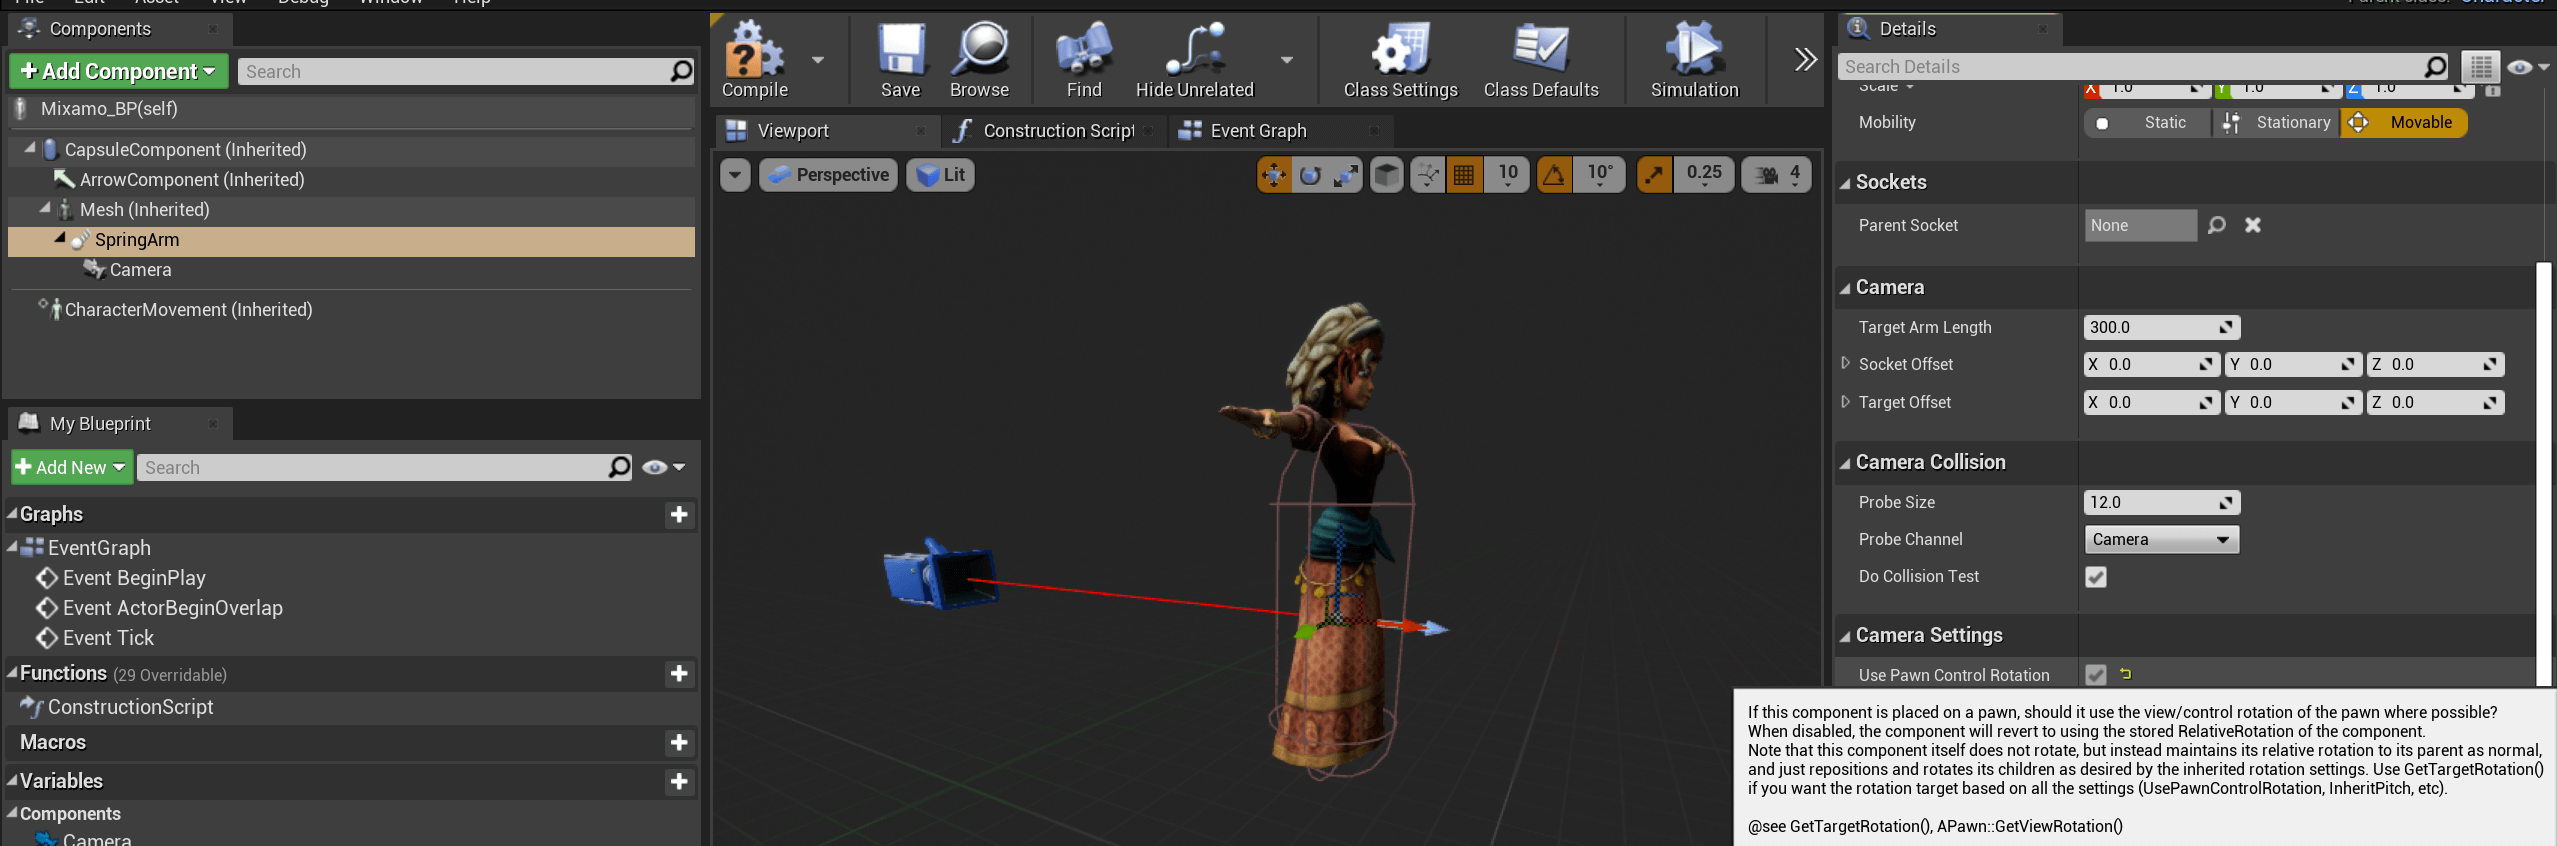Image resolution: width=2557 pixels, height=846 pixels.
Task: Open rotation snap value 10° dropdown
Action: pyautogui.click(x=1600, y=175)
